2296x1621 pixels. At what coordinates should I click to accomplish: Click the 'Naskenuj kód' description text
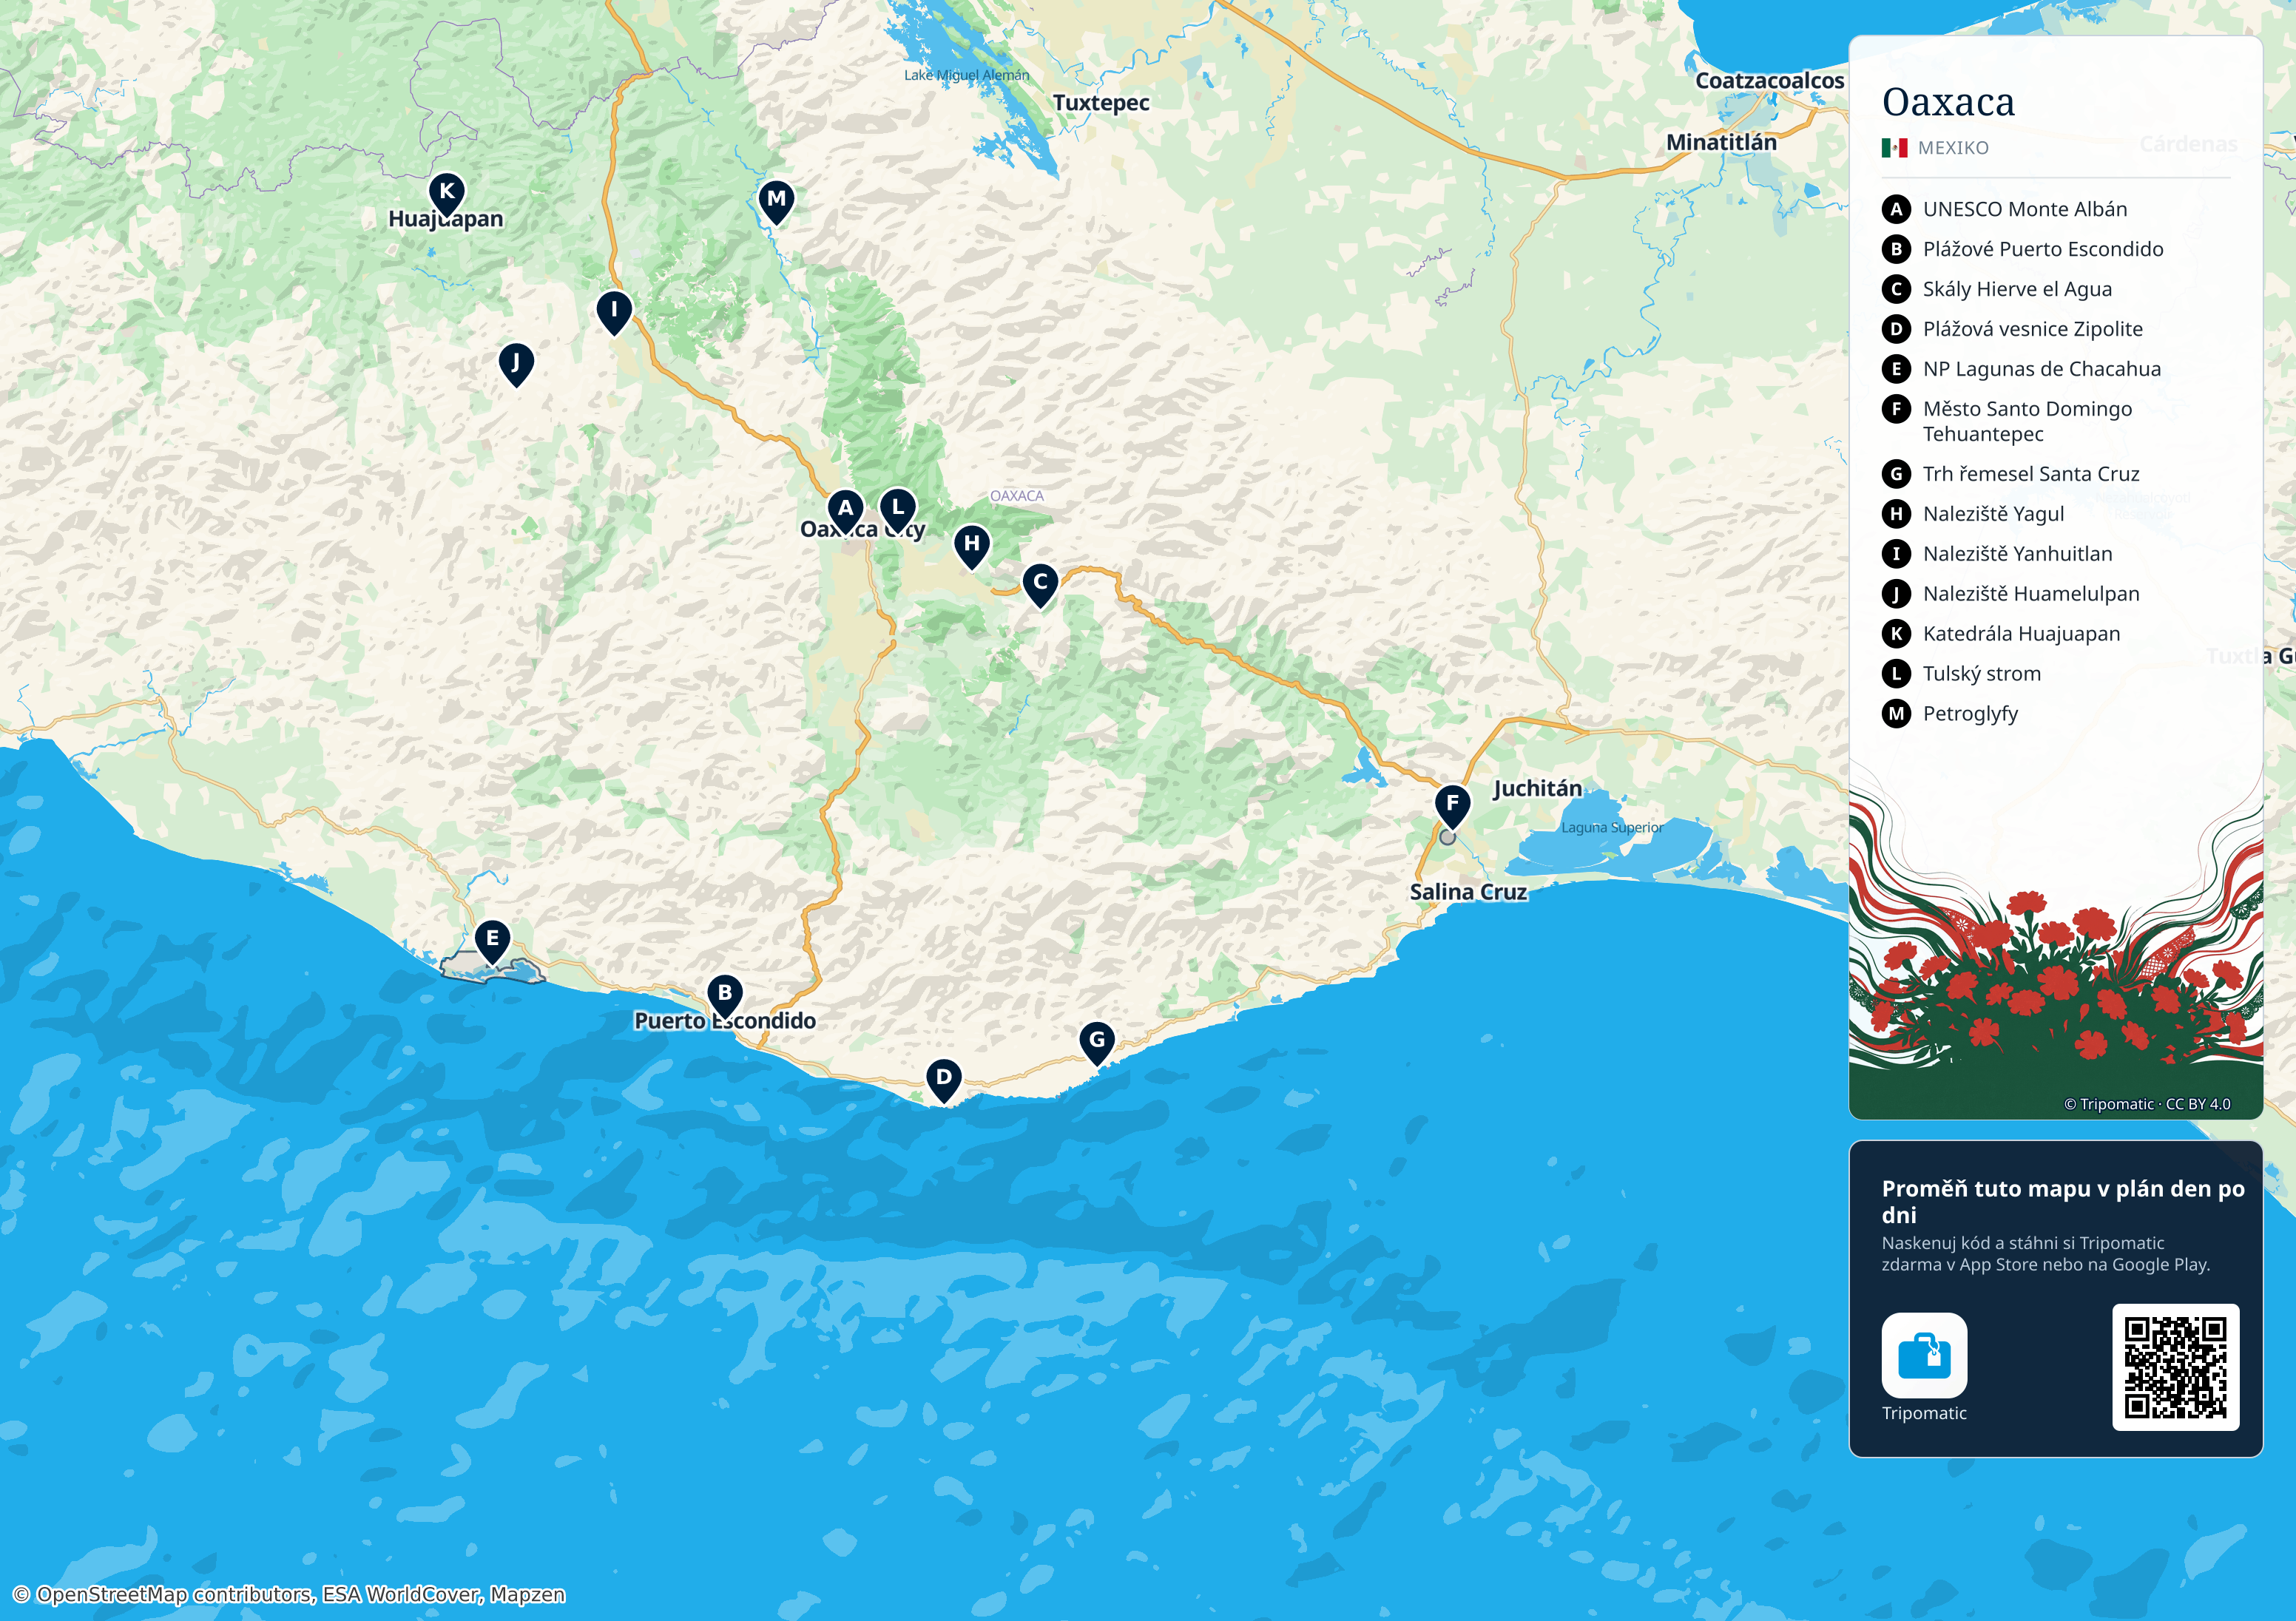pyautogui.click(x=2046, y=1254)
